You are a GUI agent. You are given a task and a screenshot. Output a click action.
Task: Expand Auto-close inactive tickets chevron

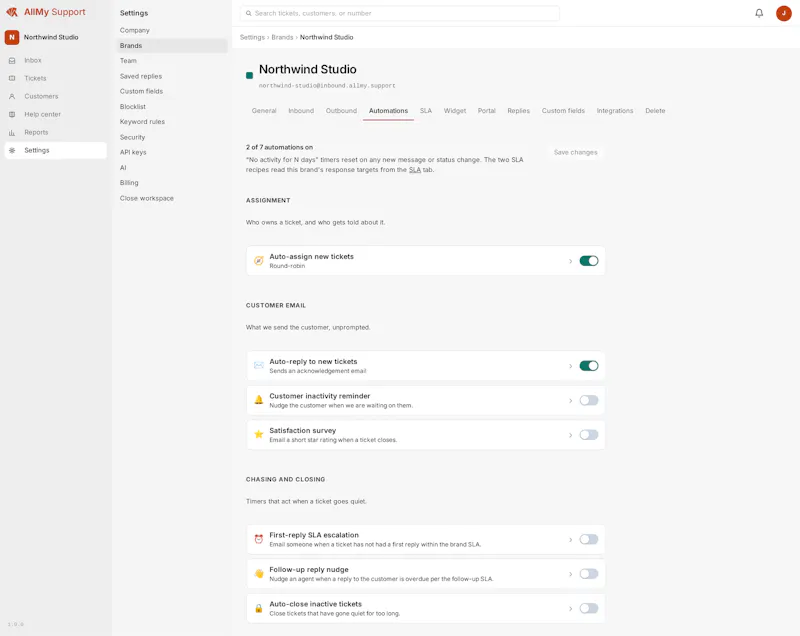(x=570, y=609)
